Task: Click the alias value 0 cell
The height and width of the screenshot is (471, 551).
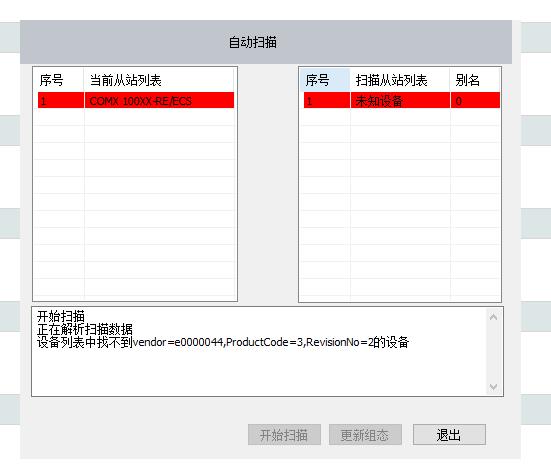Action: [x=475, y=100]
